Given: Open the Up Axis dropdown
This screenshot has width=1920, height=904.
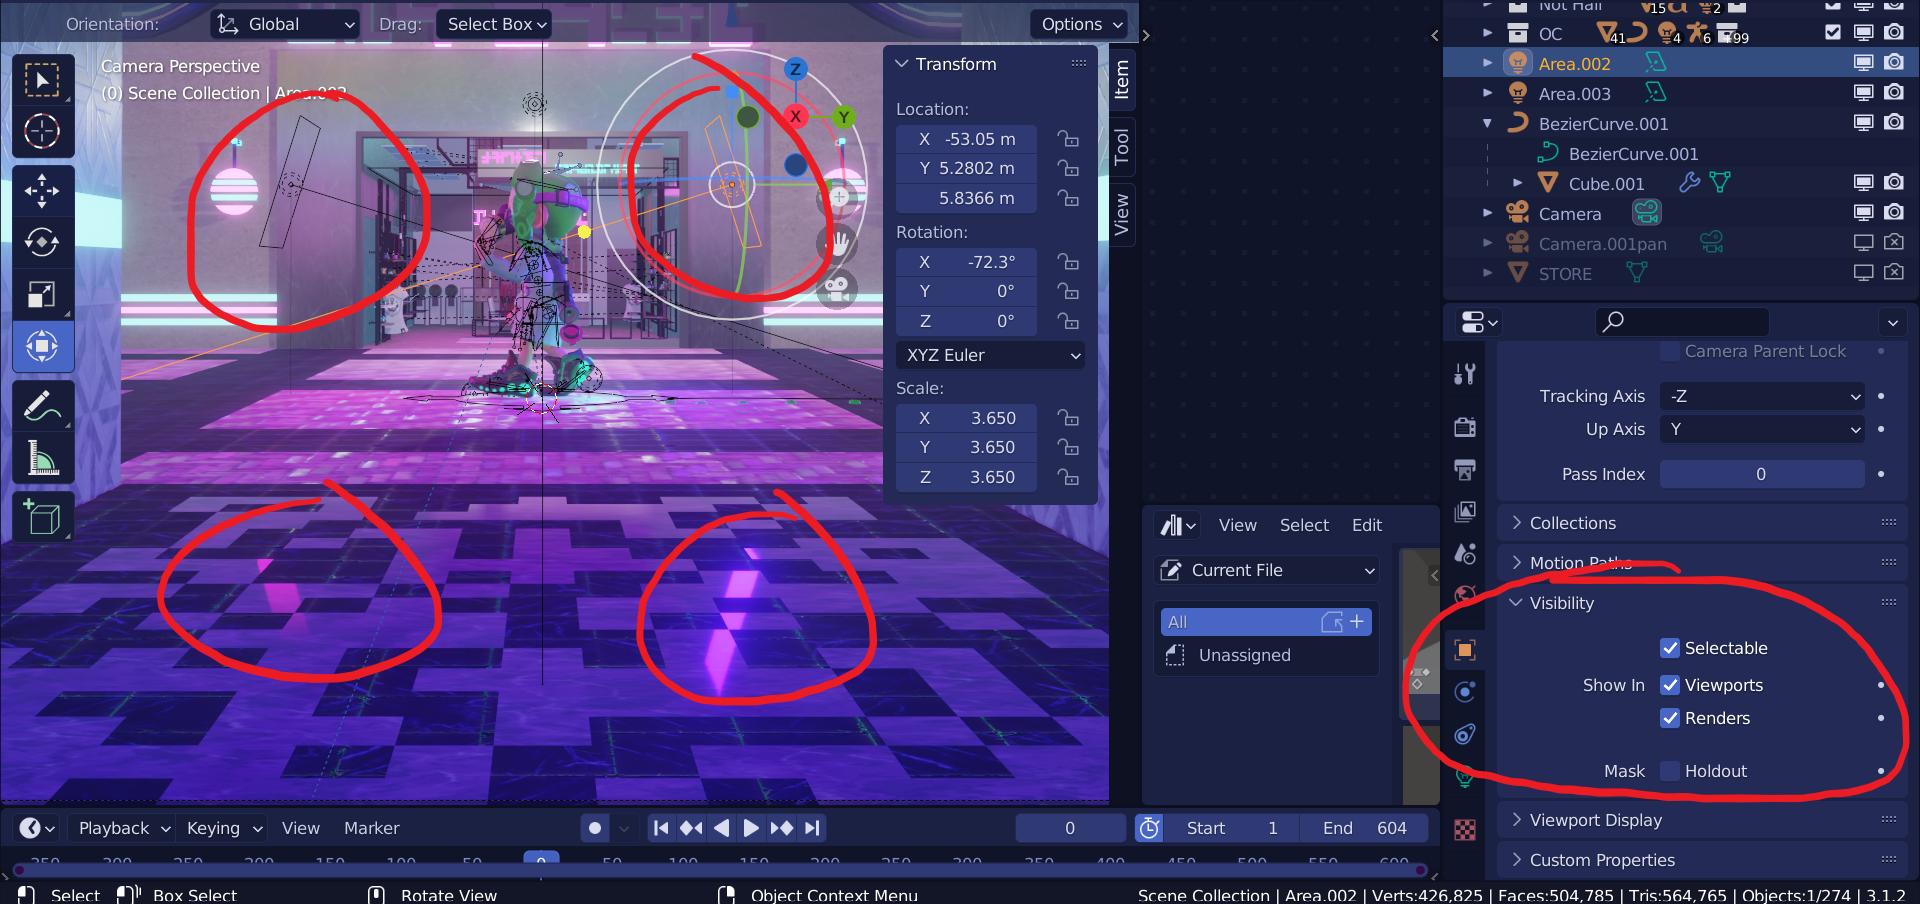Looking at the screenshot, I should click(x=1763, y=429).
